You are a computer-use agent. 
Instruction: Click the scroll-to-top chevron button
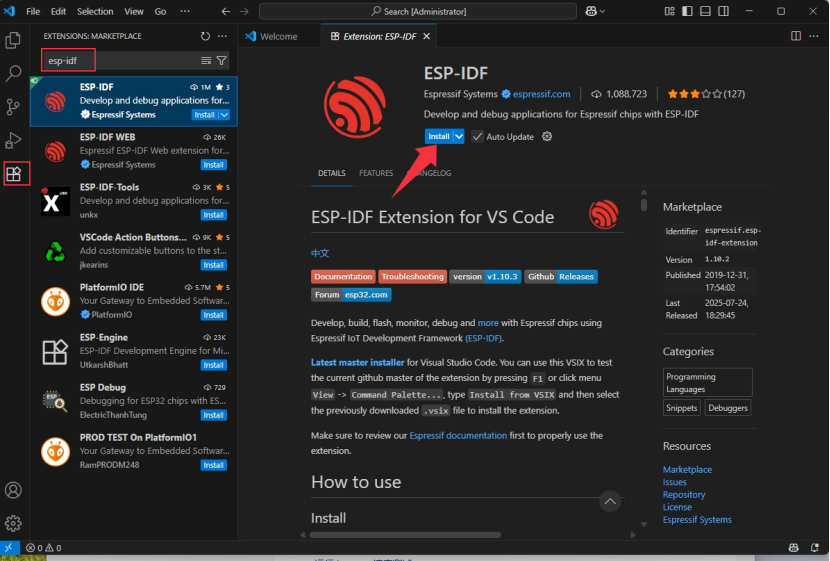tap(610, 501)
